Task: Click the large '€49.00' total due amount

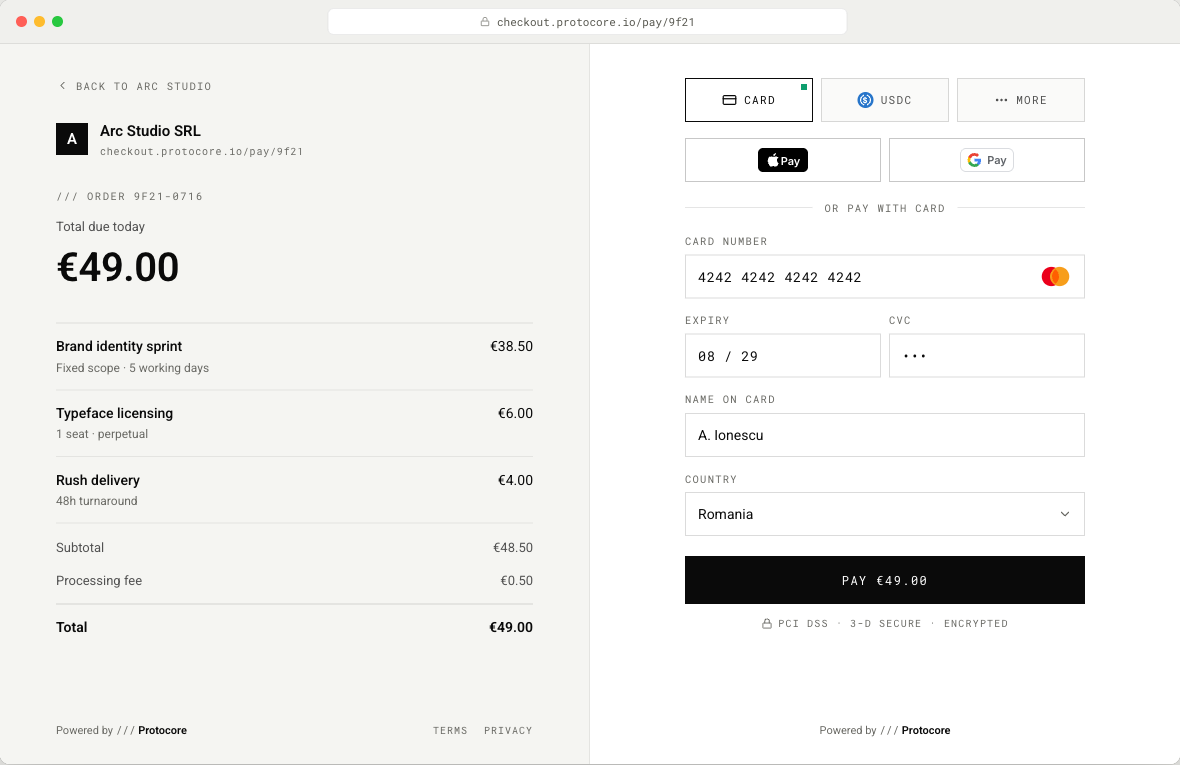Action: (x=117, y=267)
